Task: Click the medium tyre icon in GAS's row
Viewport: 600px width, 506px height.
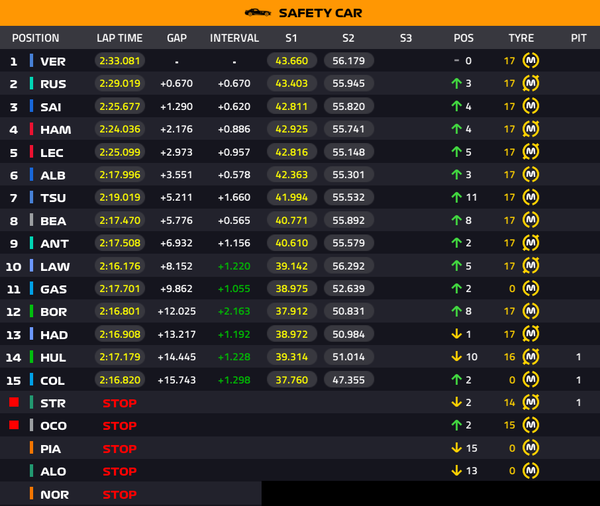Action: click(x=531, y=288)
